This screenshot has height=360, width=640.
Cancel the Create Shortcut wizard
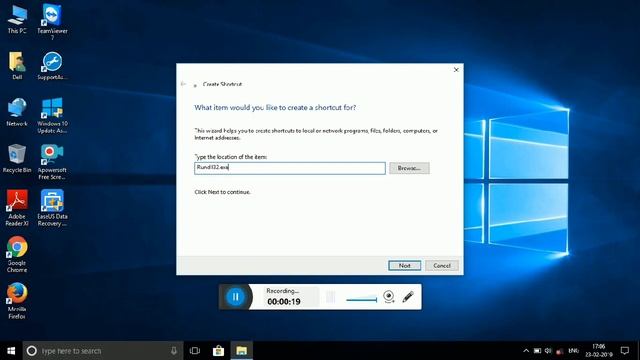[x=442, y=266]
